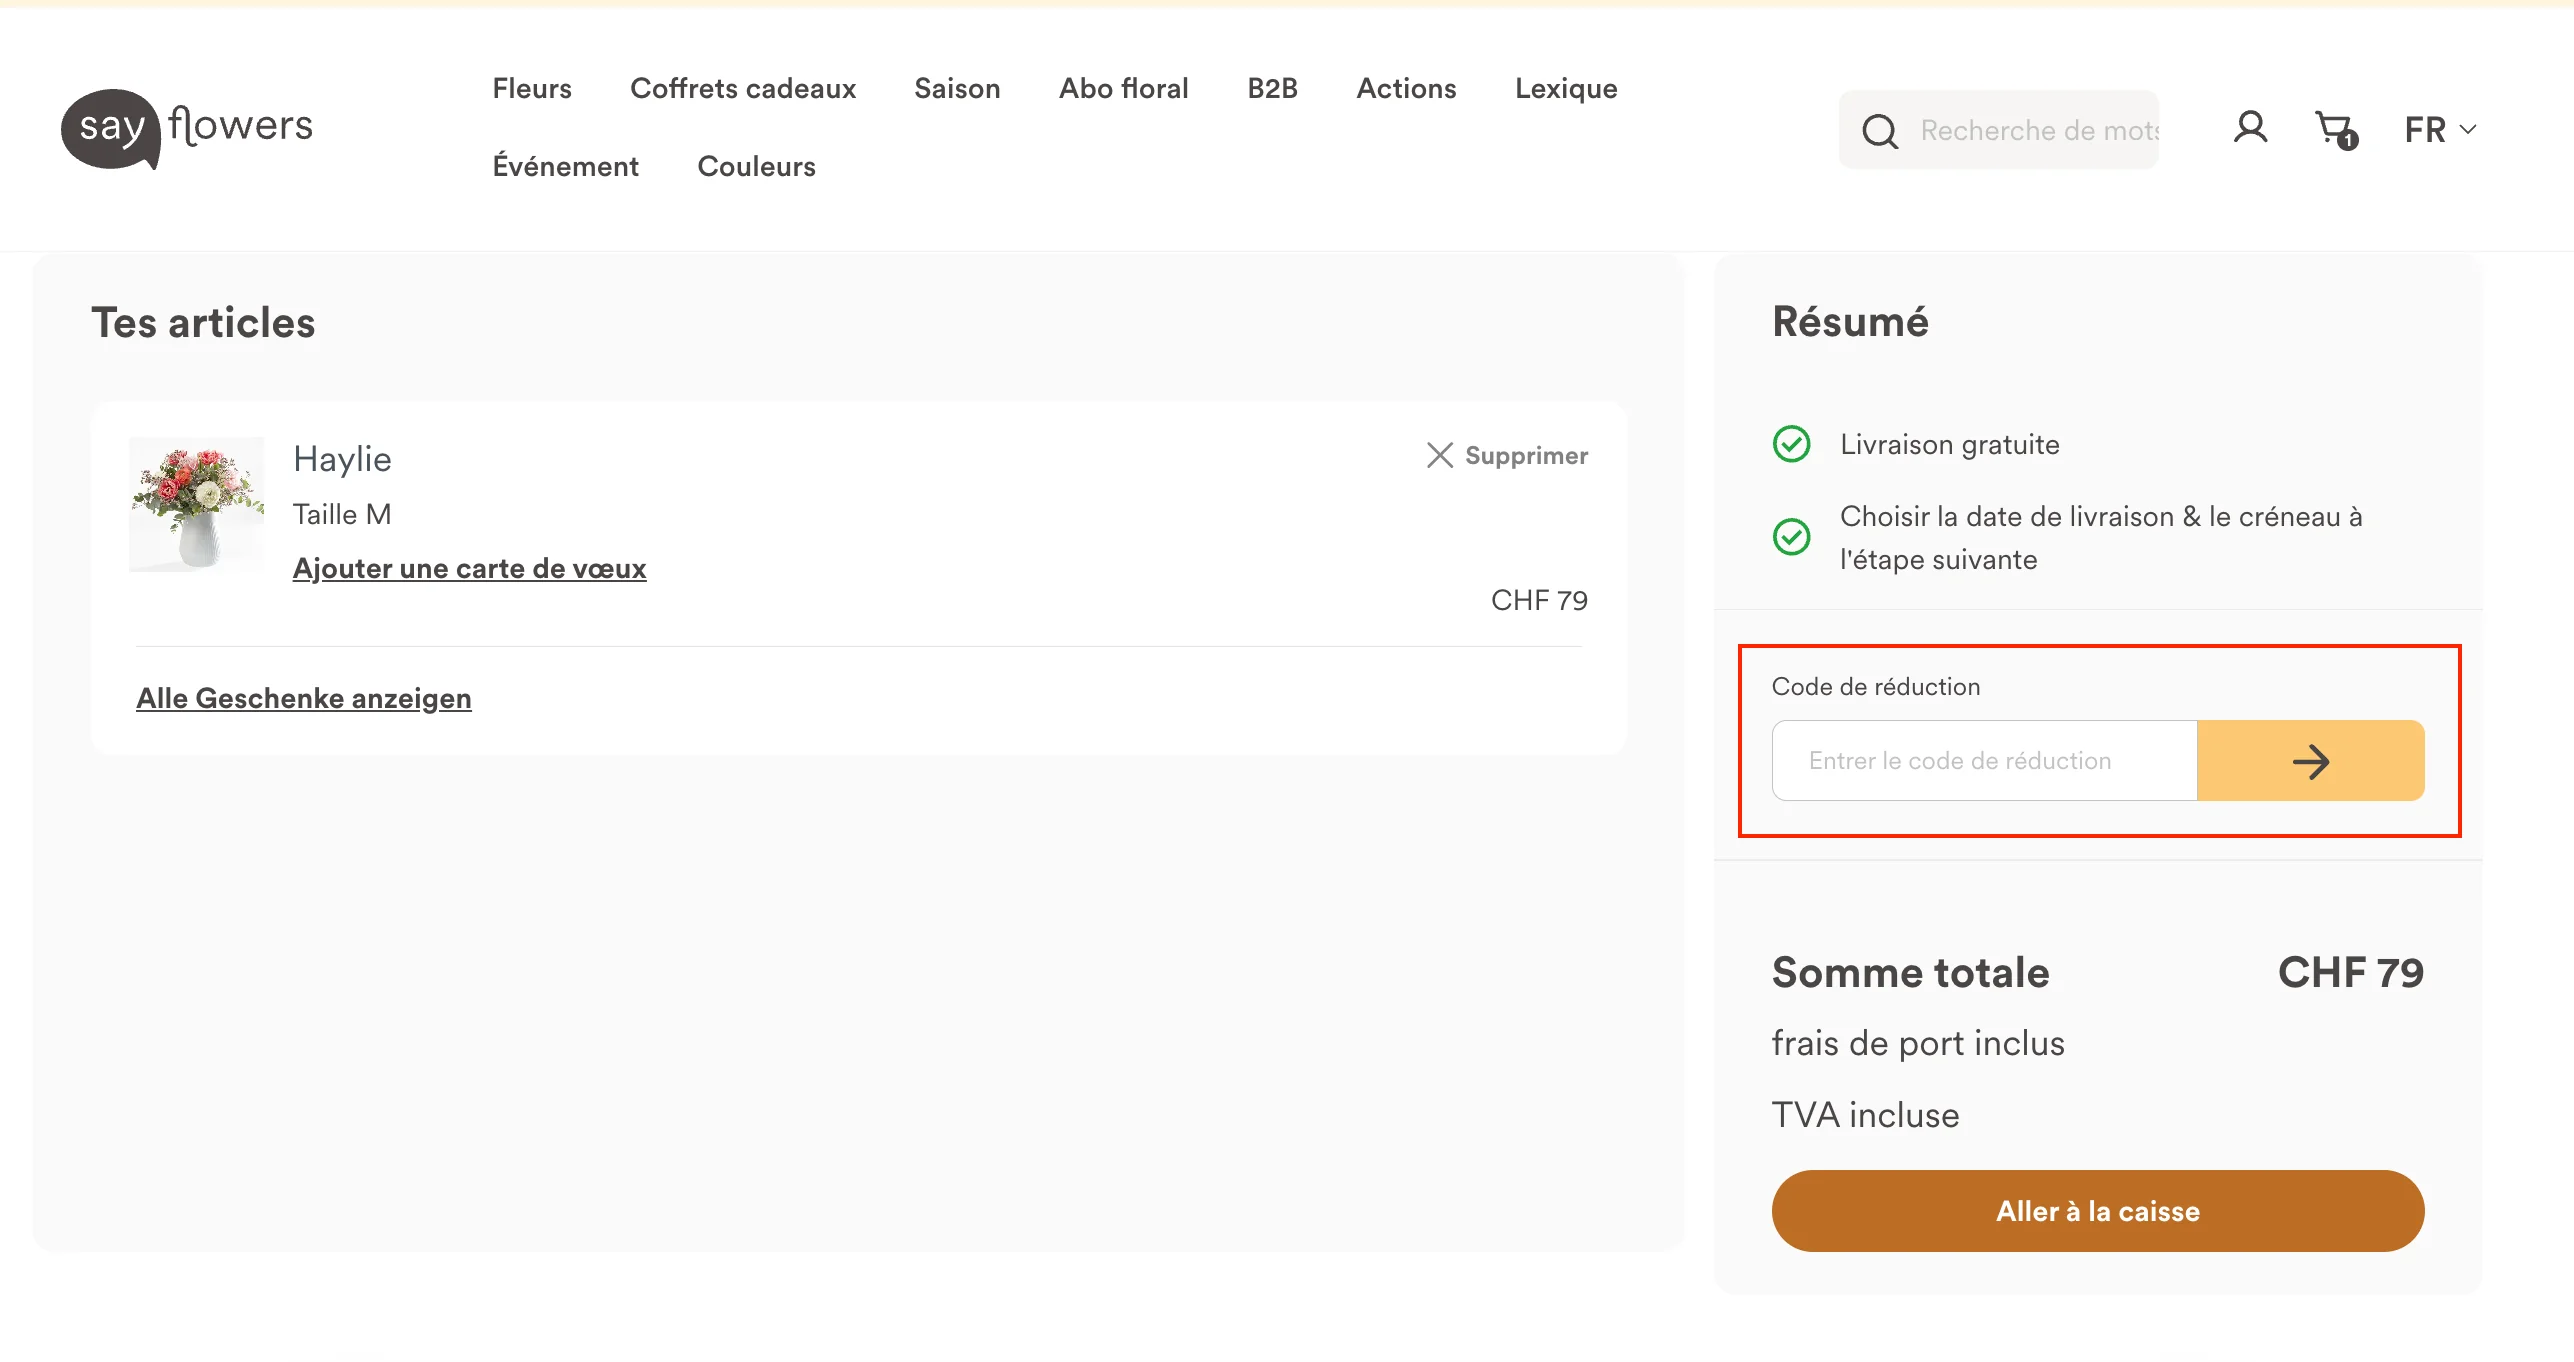Open the Haylie bouquet thumbnail
Image resolution: width=2574 pixels, height=1362 pixels.
tap(196, 504)
